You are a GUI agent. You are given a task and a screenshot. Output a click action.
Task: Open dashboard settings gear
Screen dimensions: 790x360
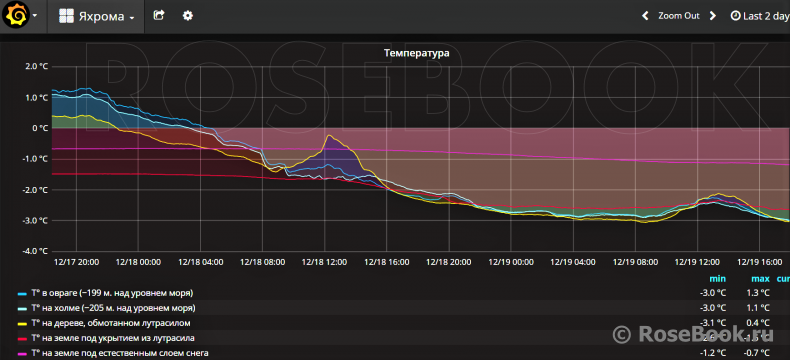click(187, 16)
